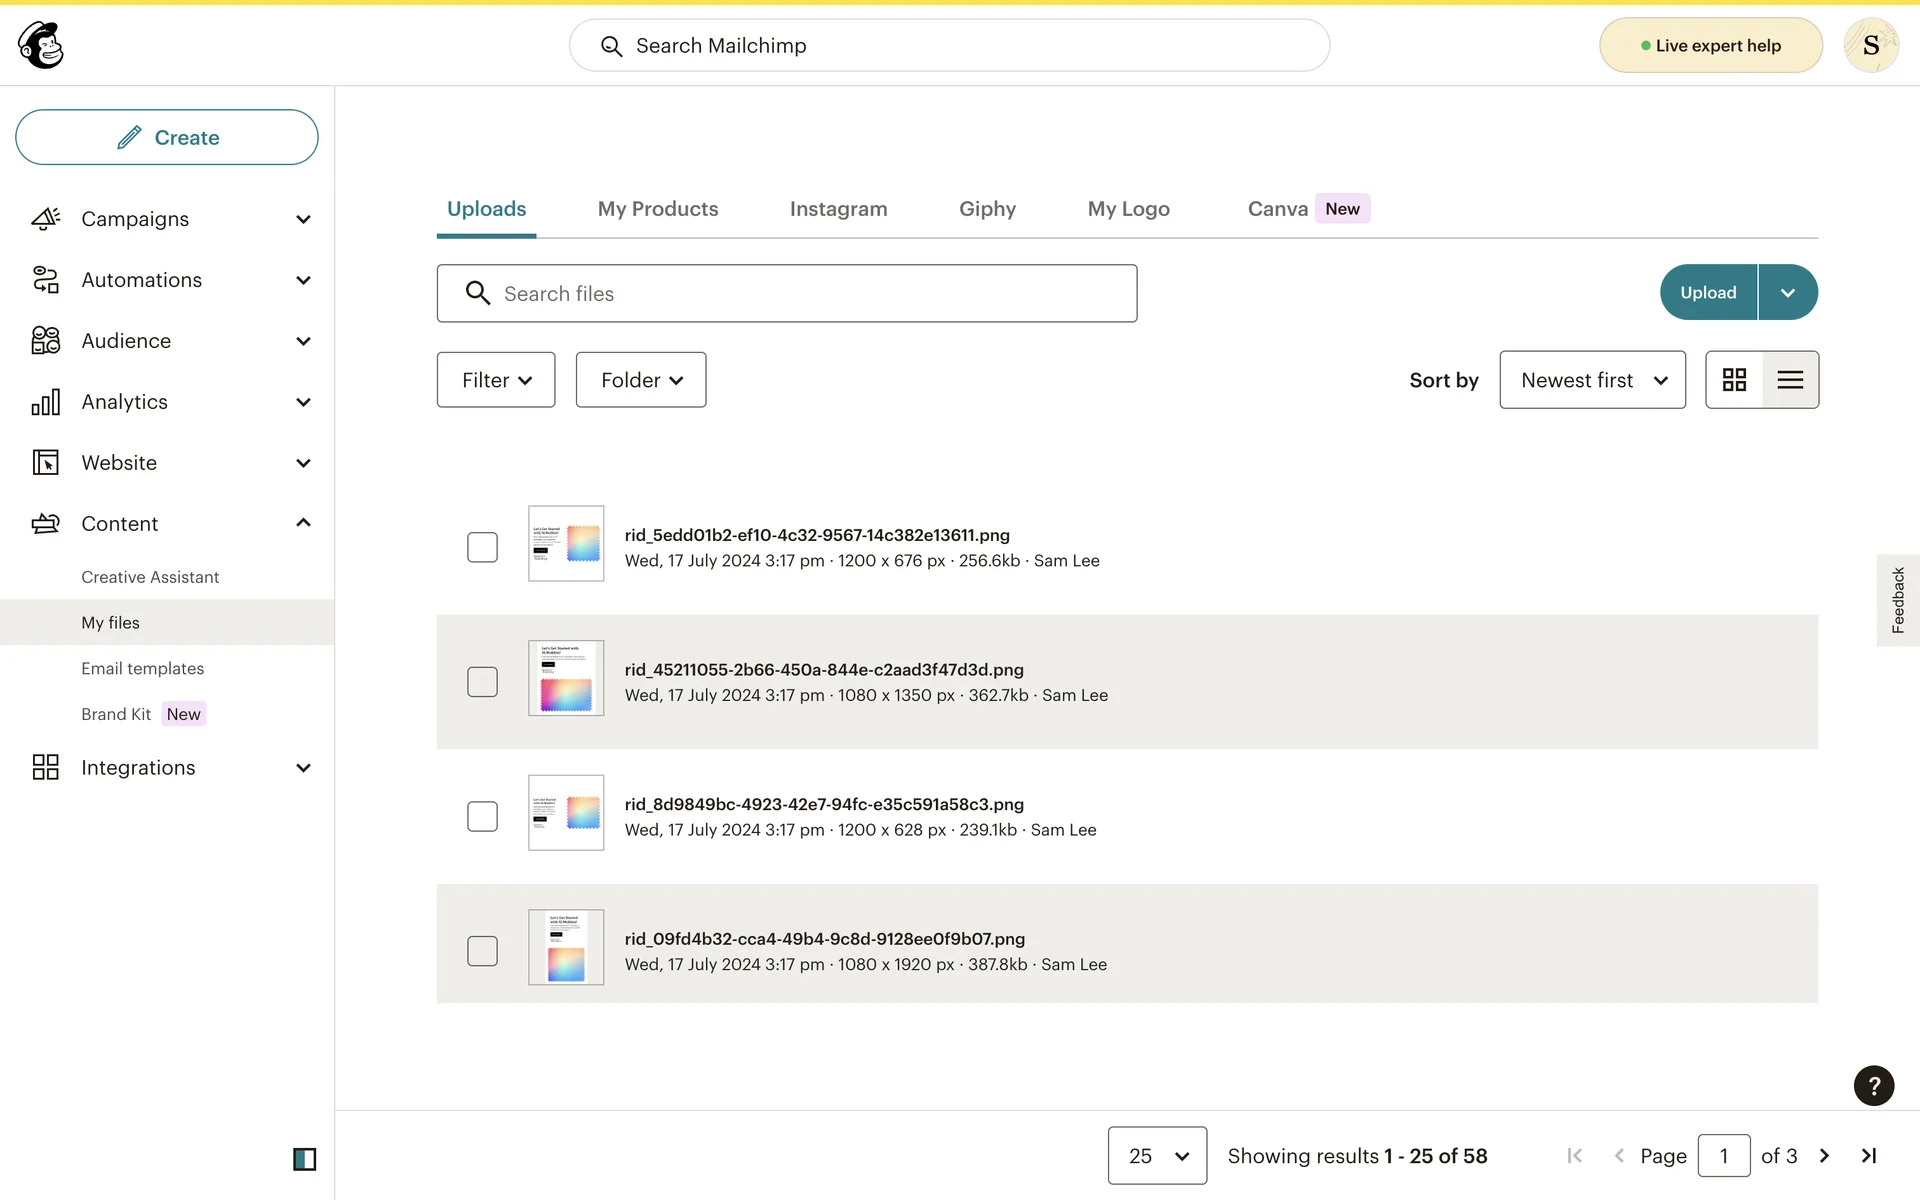Collapse the sidebar with the panel icon
1920x1200 pixels.
pos(304,1159)
